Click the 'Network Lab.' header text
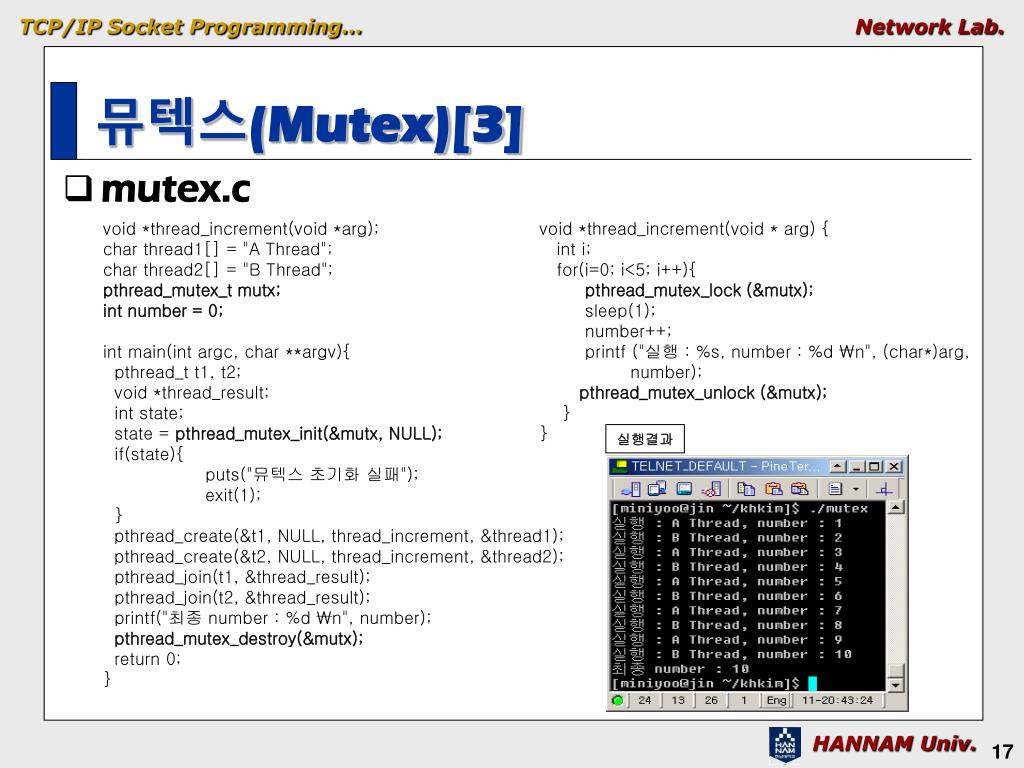Screen dimensions: 1024x768 tap(929, 27)
